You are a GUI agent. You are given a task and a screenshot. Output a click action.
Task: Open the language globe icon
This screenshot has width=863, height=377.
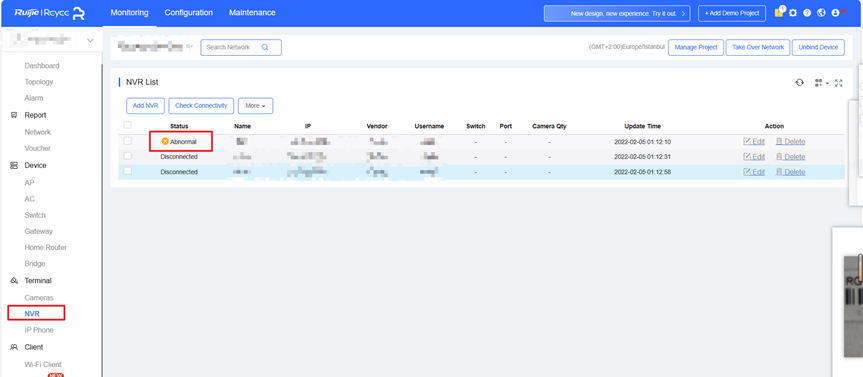click(821, 13)
